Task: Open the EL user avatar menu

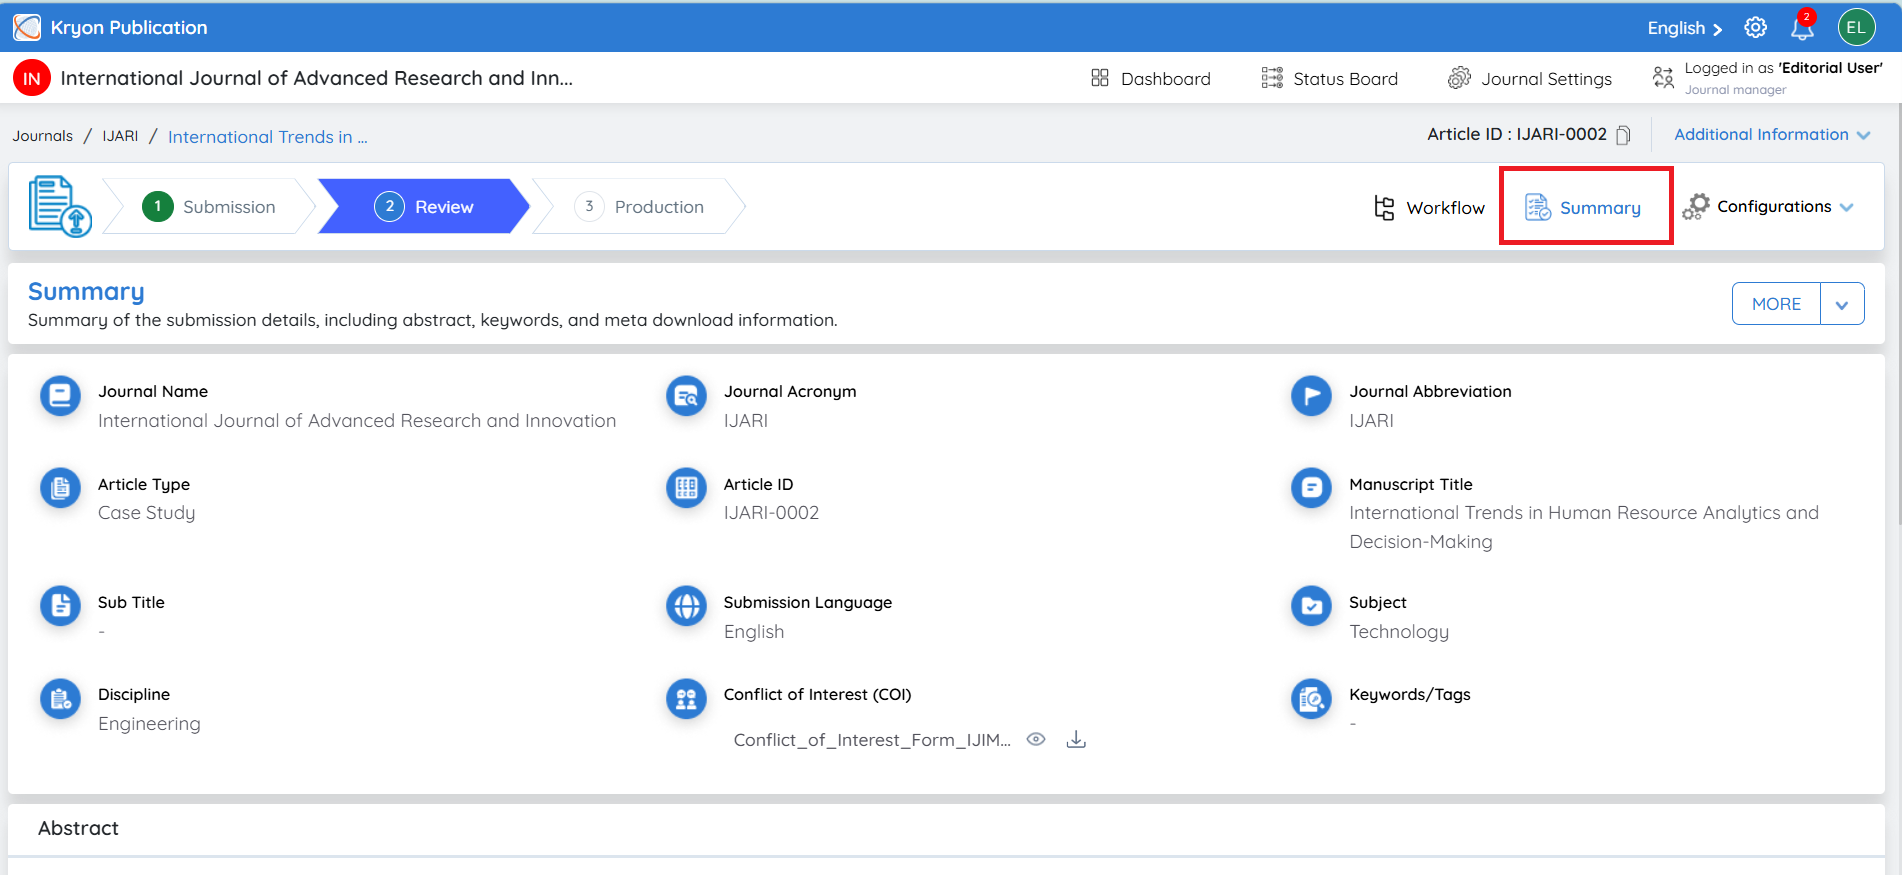Action: (1856, 27)
